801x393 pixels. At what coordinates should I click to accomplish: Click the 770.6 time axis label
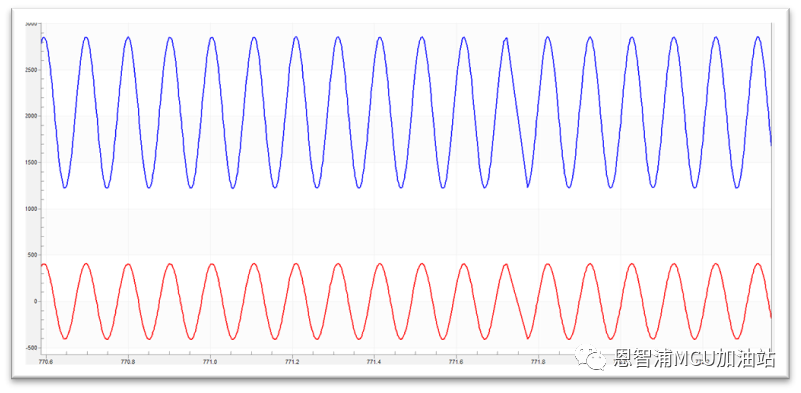coord(46,362)
